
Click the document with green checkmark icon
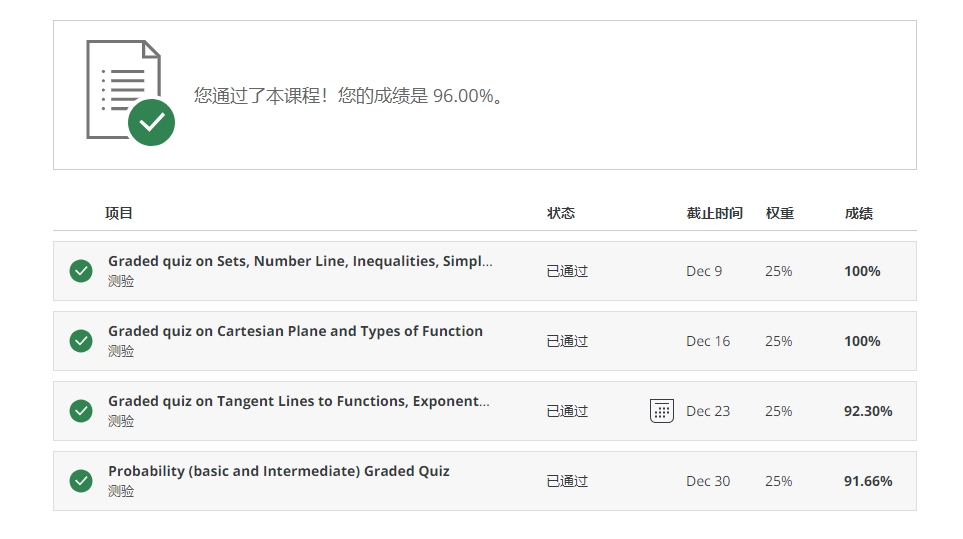pos(130,93)
